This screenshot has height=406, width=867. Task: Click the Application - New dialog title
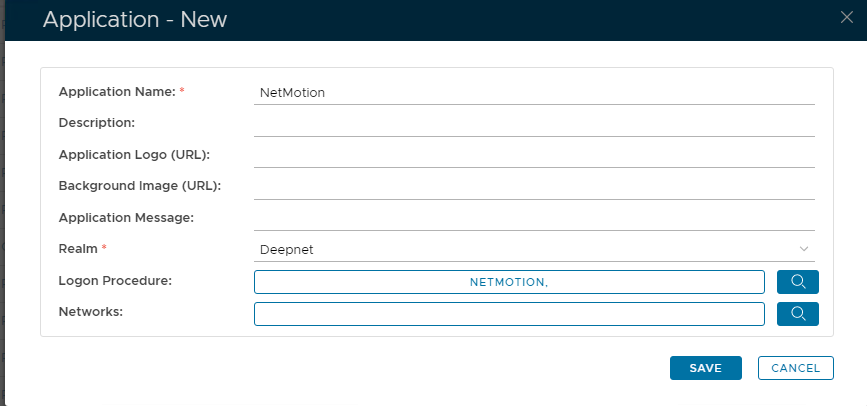click(x=135, y=20)
